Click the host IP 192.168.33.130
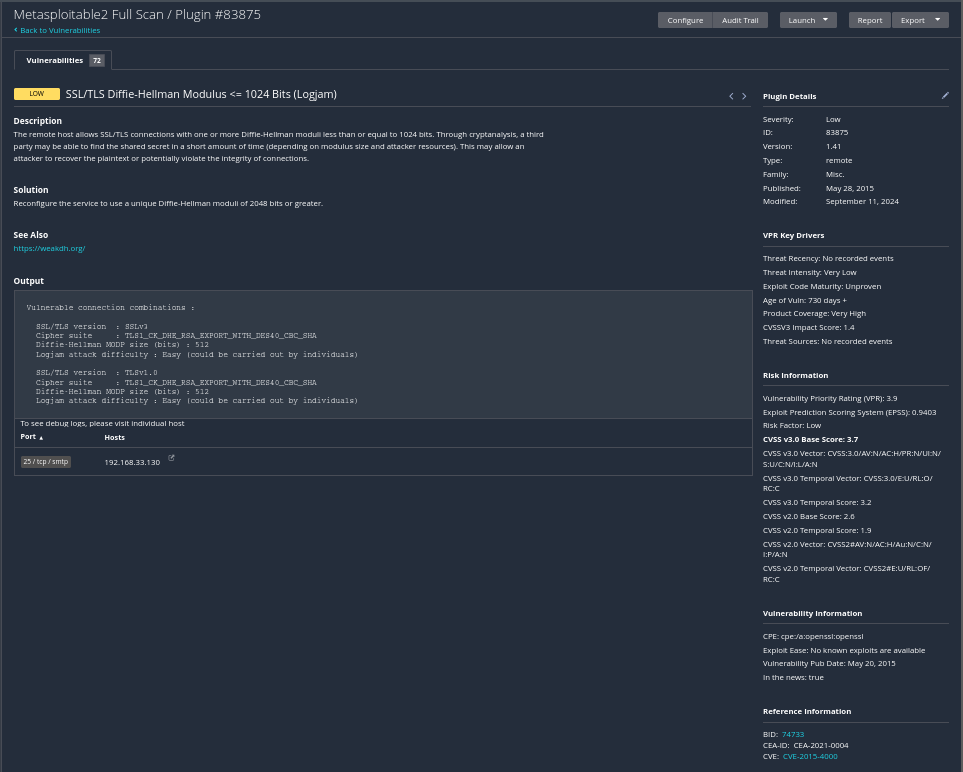963x772 pixels. pyautogui.click(x=132, y=462)
